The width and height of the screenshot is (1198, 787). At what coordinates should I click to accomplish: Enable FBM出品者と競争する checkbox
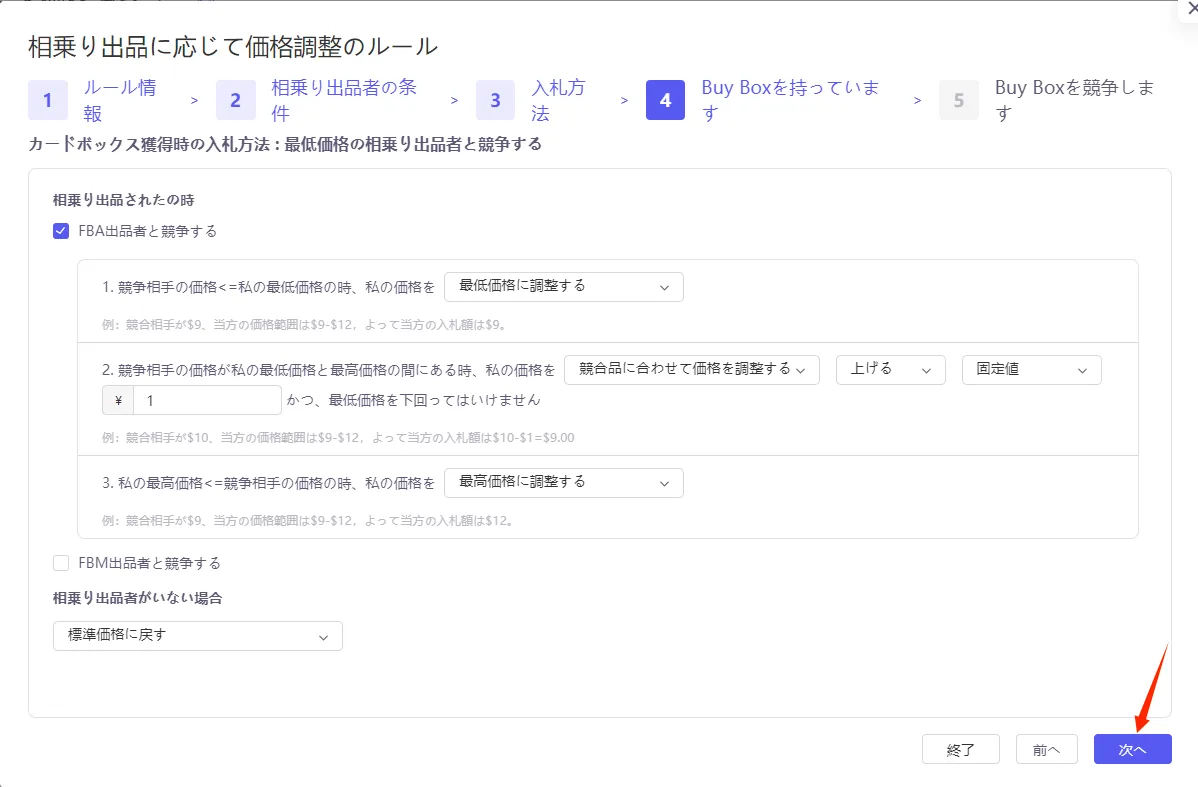(x=61, y=563)
